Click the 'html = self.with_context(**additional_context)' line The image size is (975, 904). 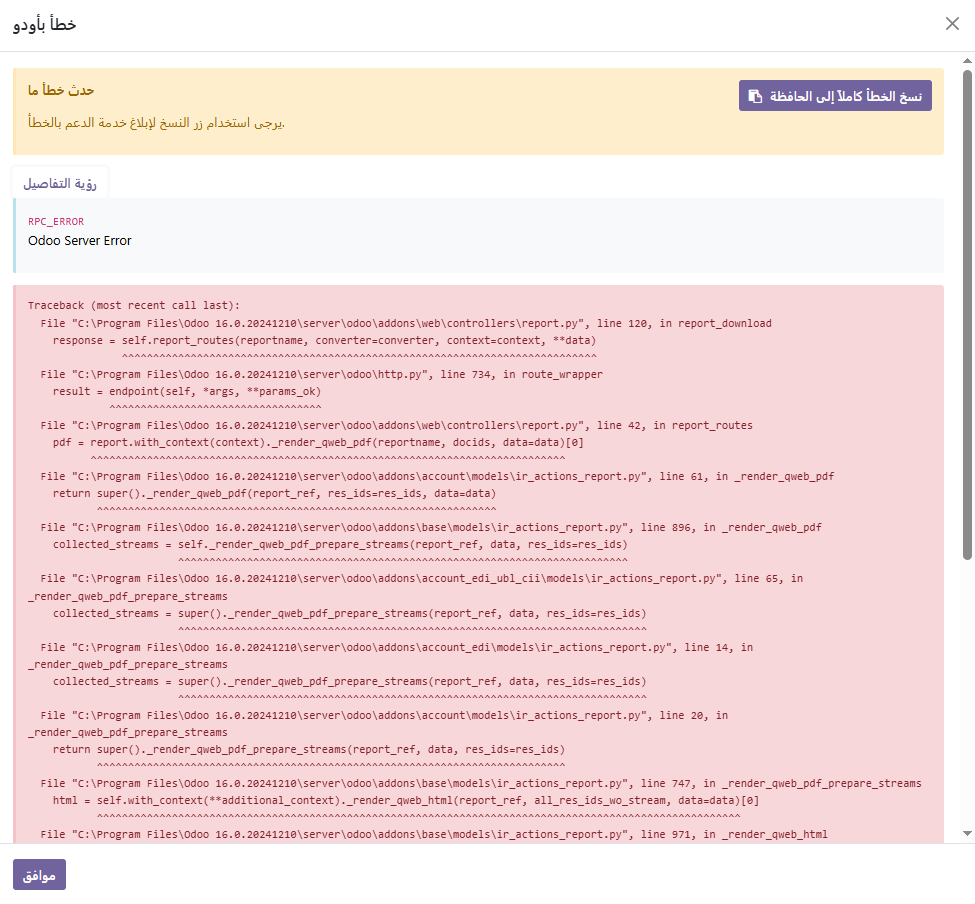click(x=406, y=801)
